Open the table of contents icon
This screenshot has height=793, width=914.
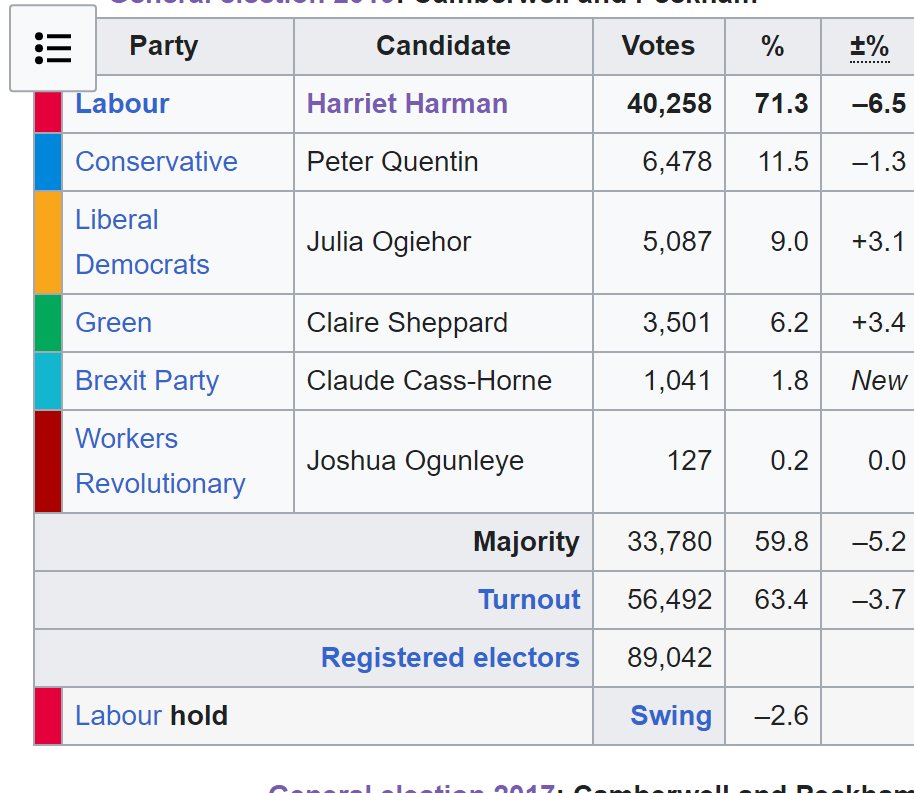coord(53,48)
